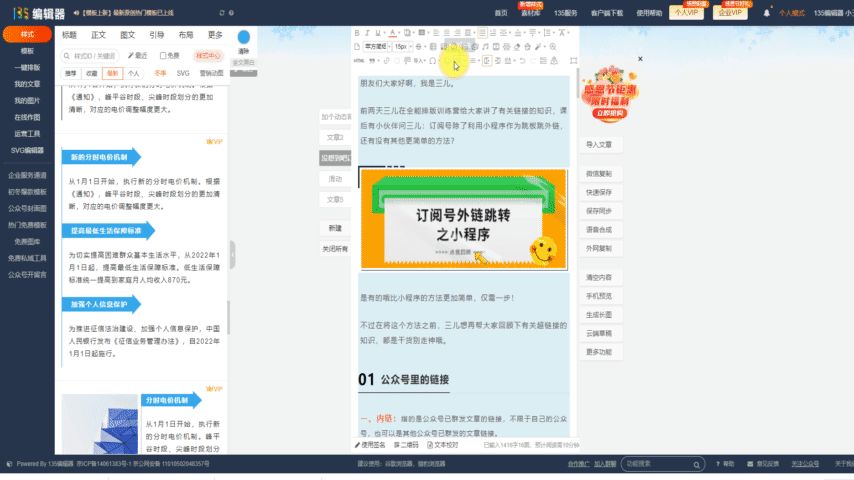The height and width of the screenshot is (480, 854).
Task: Undo last edit in editor
Action: coord(522,60)
